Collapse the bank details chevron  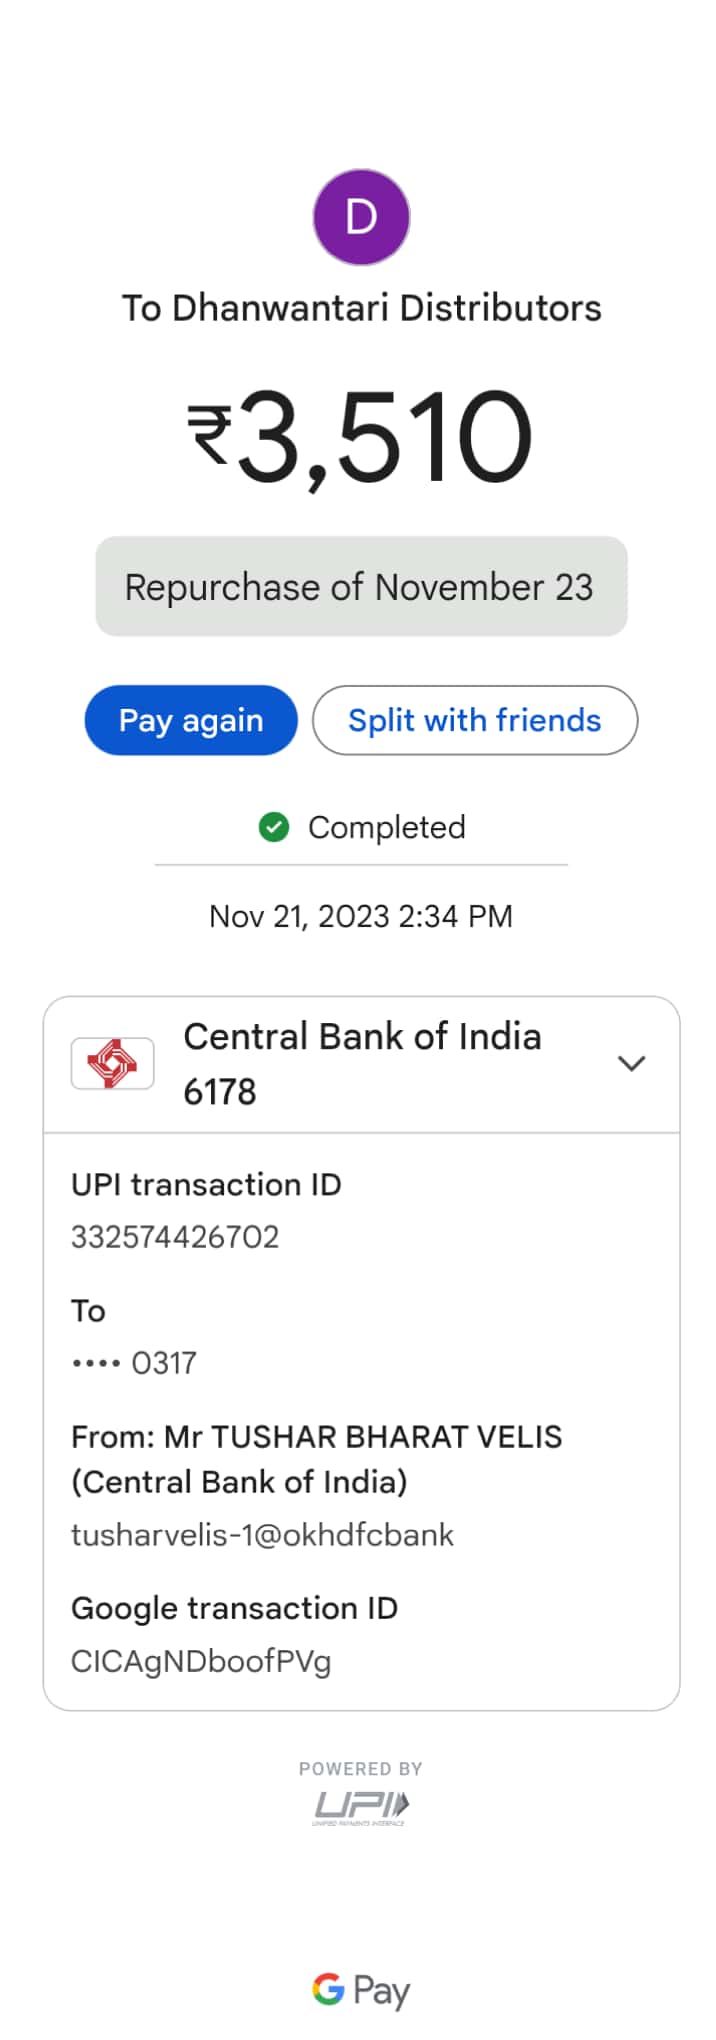point(631,1063)
